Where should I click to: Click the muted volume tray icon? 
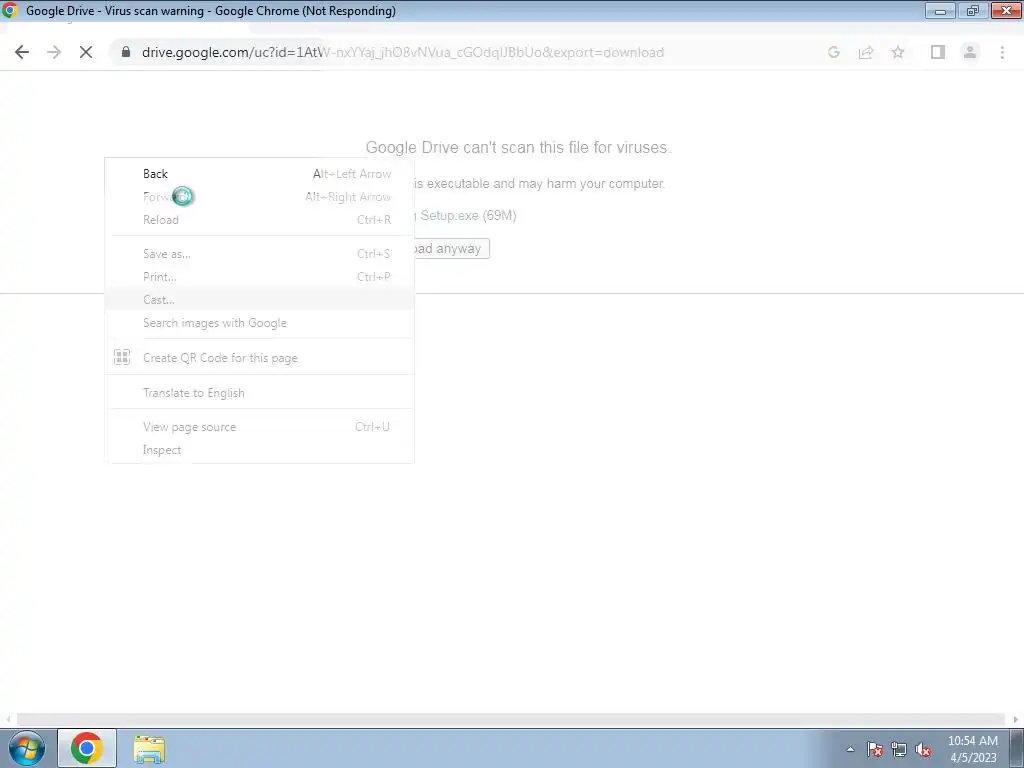pos(923,749)
